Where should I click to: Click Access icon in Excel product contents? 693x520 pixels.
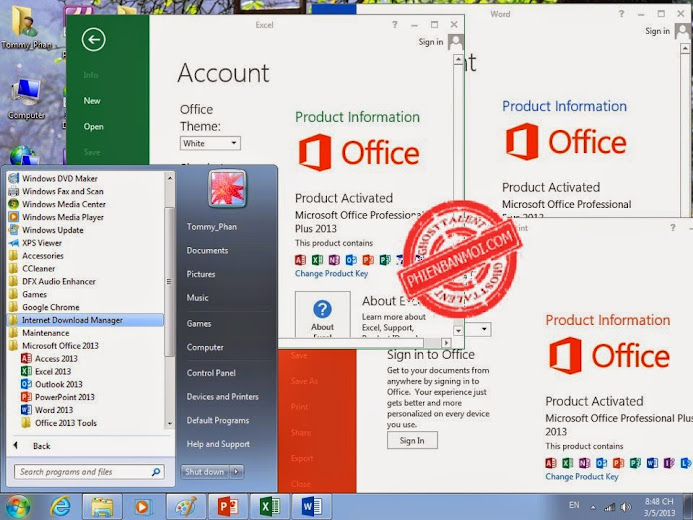click(301, 260)
